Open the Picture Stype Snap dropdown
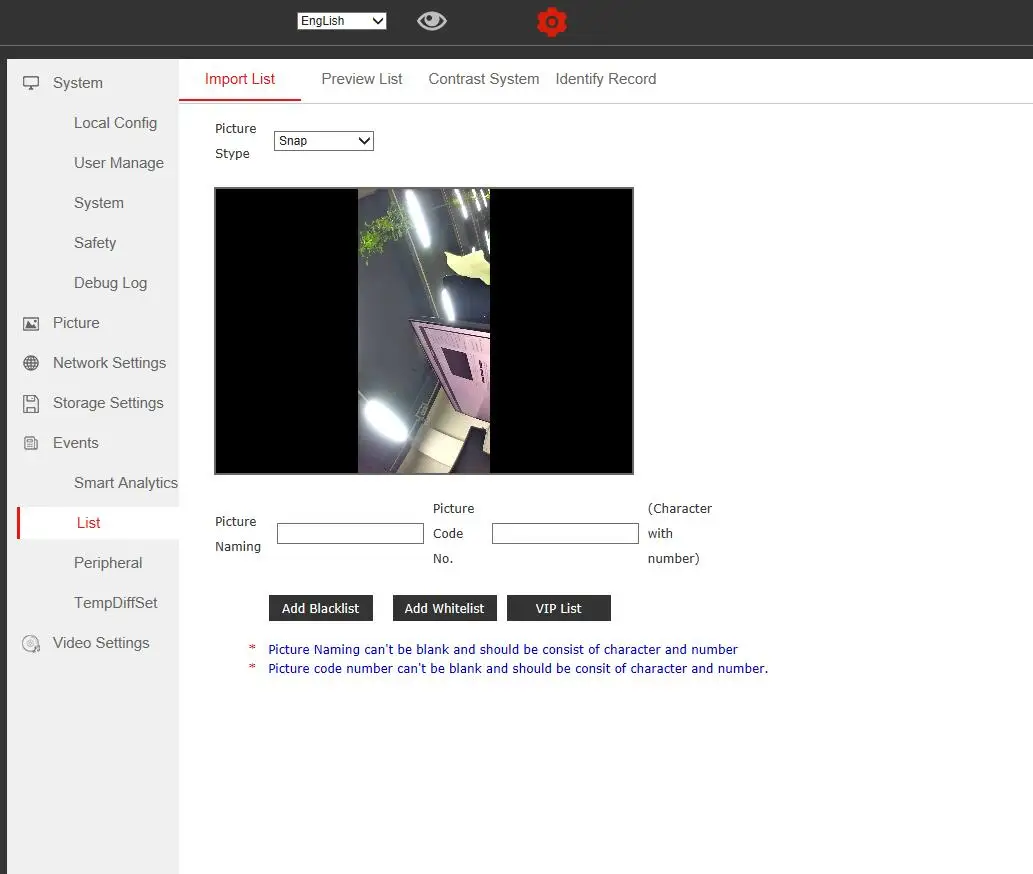The width and height of the screenshot is (1033, 874). [x=323, y=141]
